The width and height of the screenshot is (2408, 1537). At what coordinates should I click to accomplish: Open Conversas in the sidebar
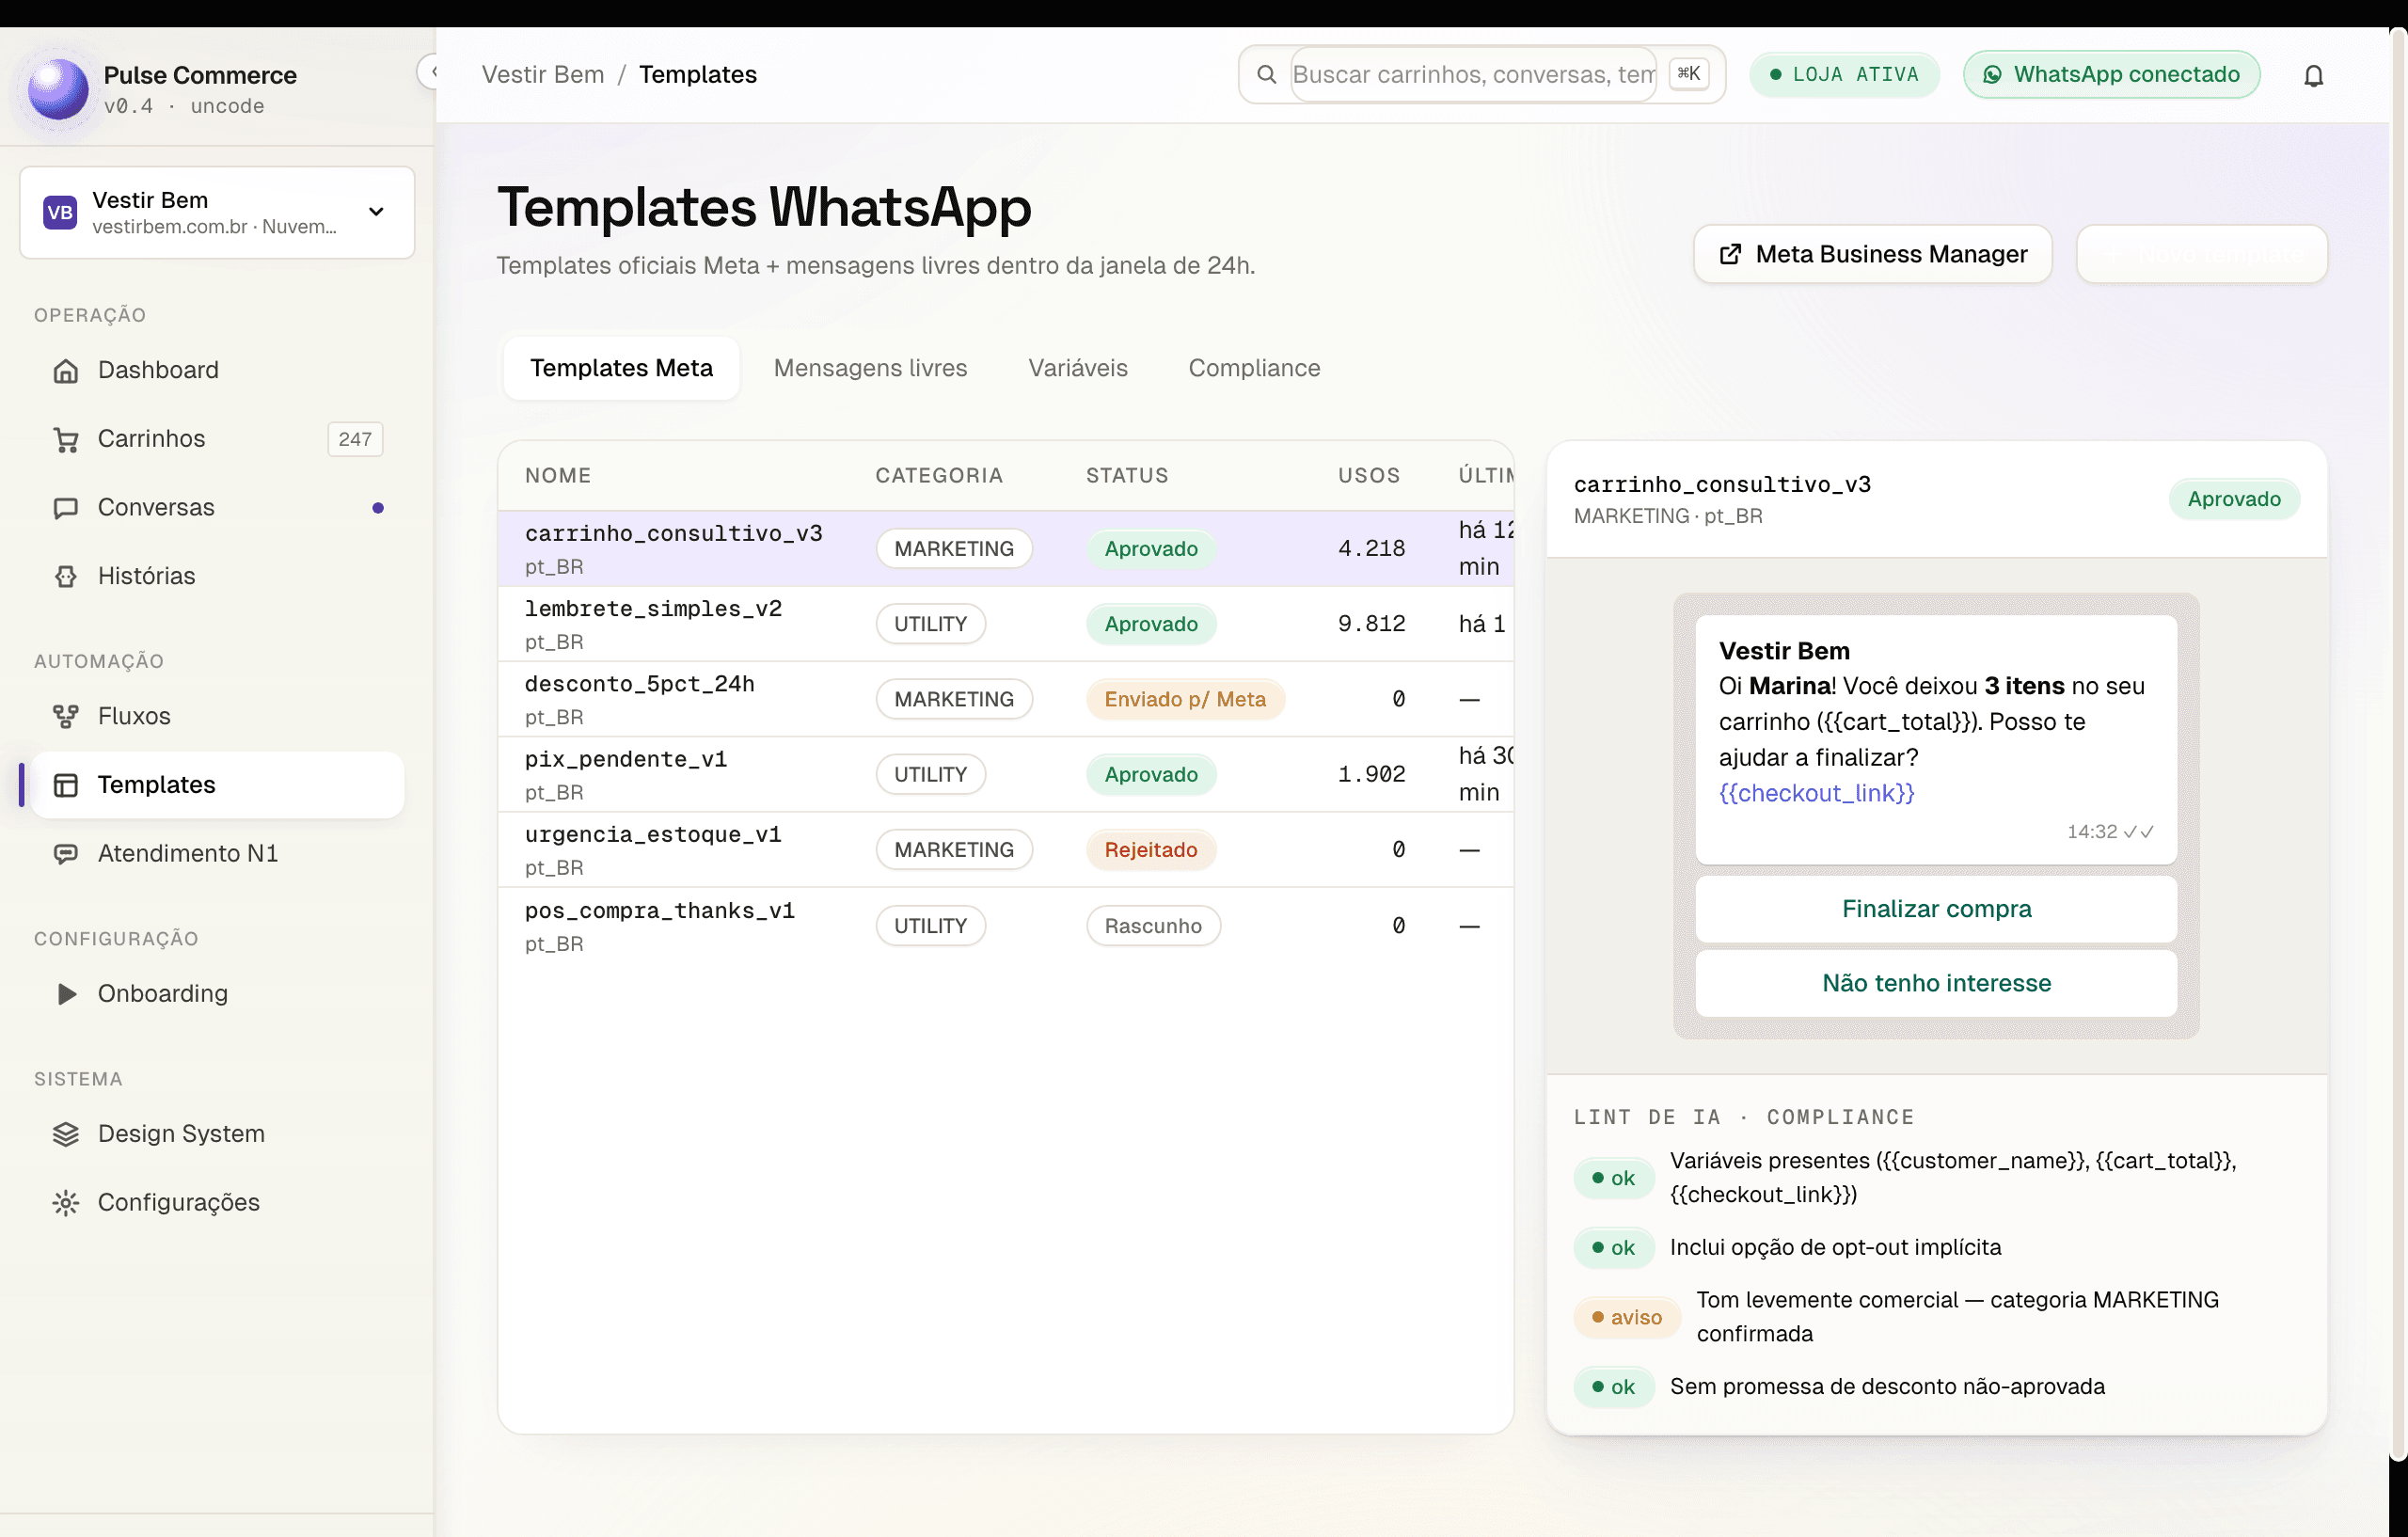(x=217, y=508)
